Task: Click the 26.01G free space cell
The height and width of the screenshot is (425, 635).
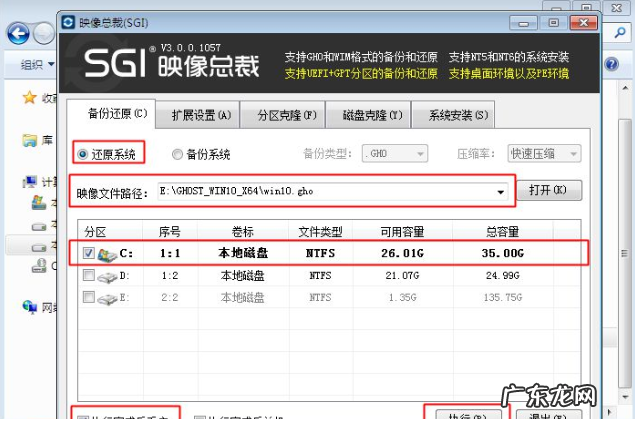Action: 402,253
